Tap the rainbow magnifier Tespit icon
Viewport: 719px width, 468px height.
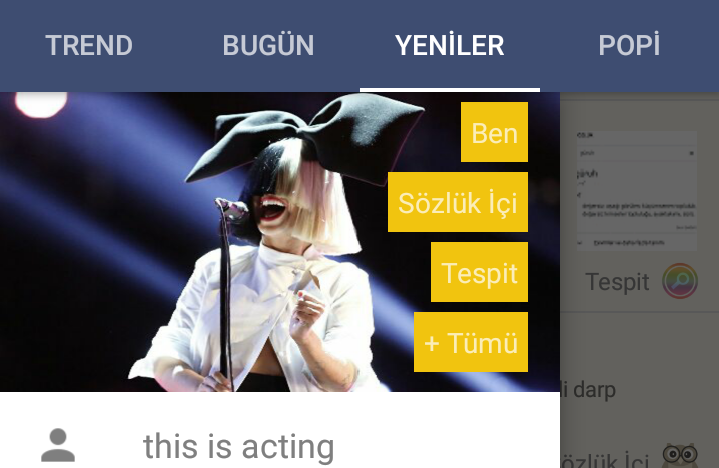coord(680,281)
